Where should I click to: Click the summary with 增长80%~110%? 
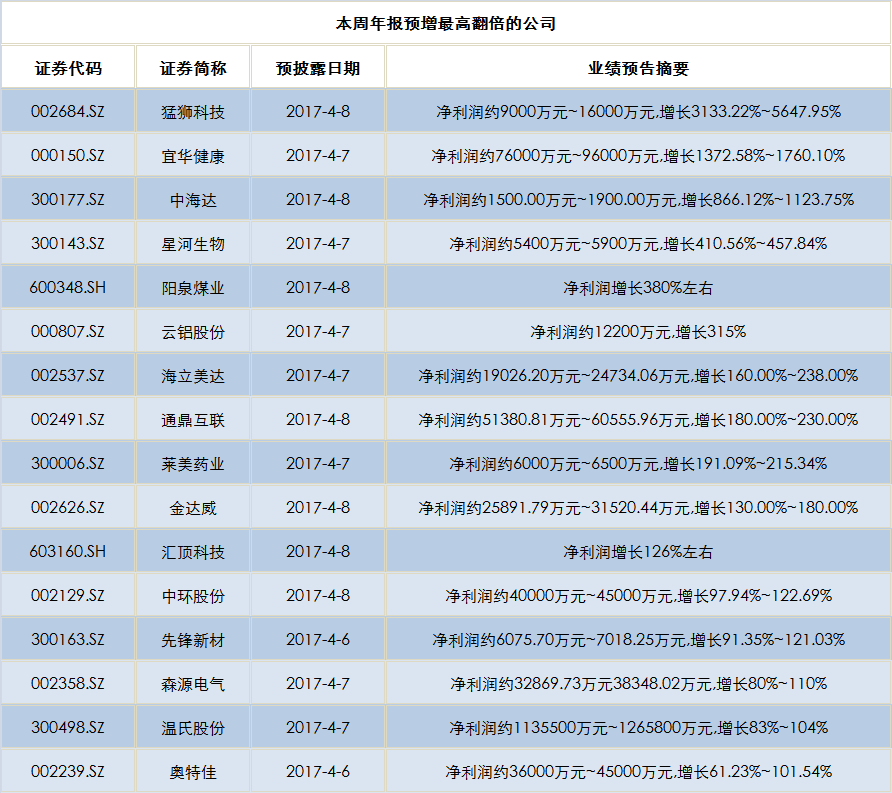pyautogui.click(x=638, y=683)
